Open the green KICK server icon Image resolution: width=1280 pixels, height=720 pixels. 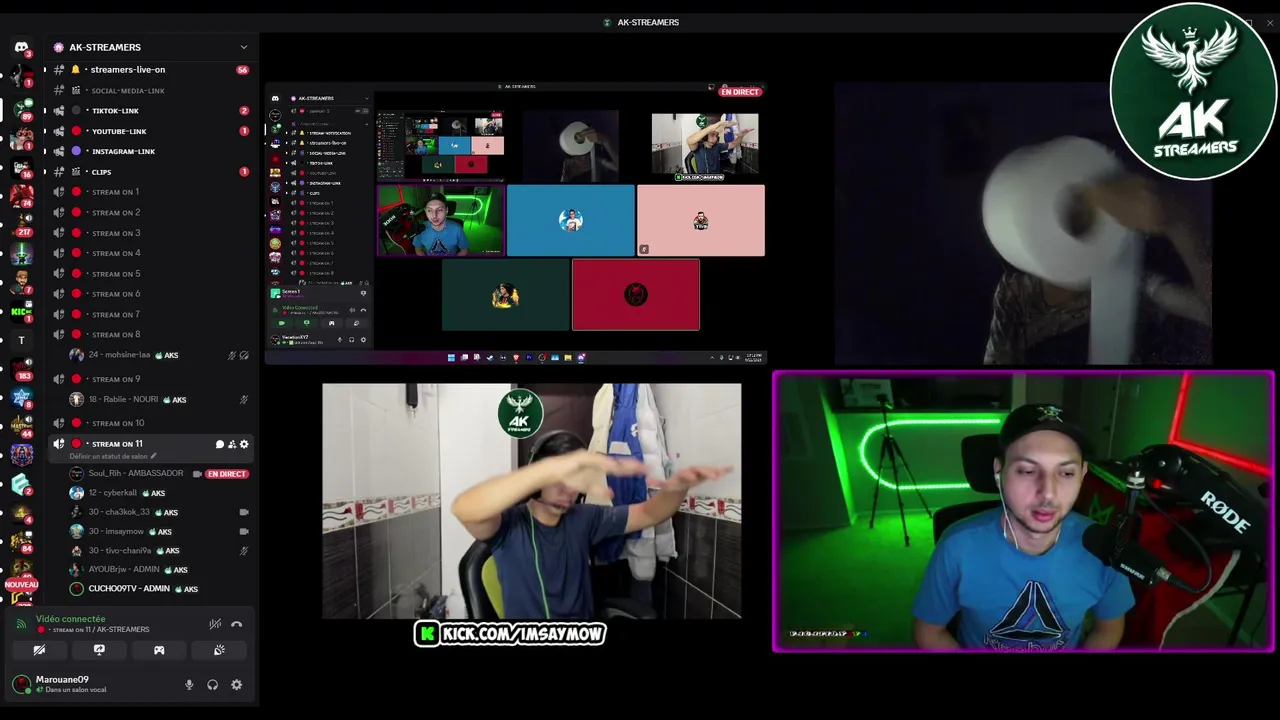[x=21, y=311]
